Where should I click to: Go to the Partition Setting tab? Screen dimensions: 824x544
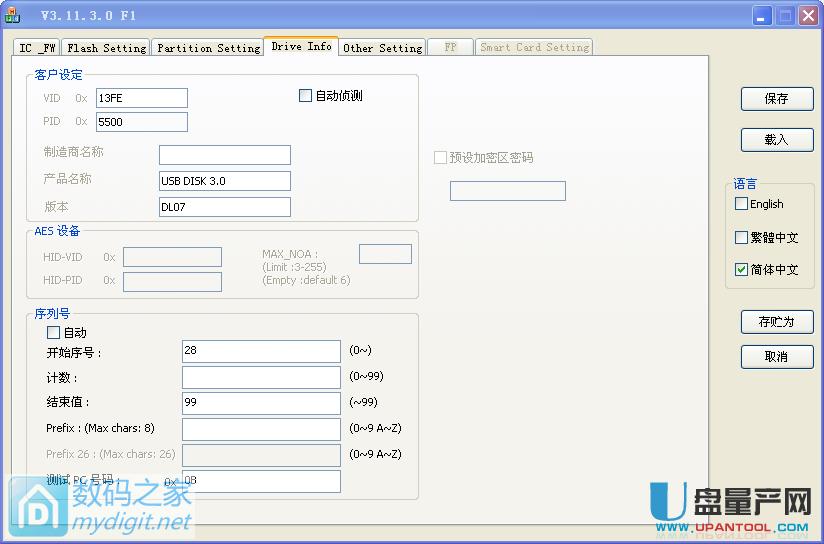pos(208,48)
